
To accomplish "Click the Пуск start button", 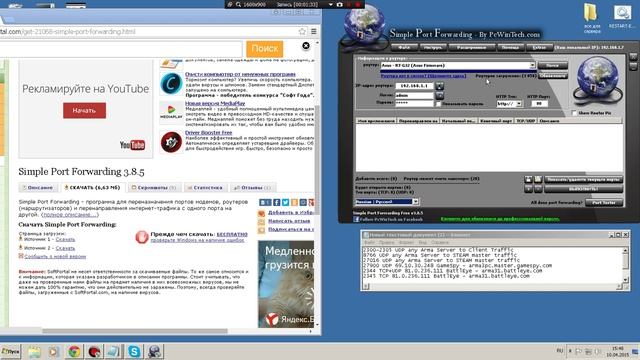I will click(x=10, y=351).
